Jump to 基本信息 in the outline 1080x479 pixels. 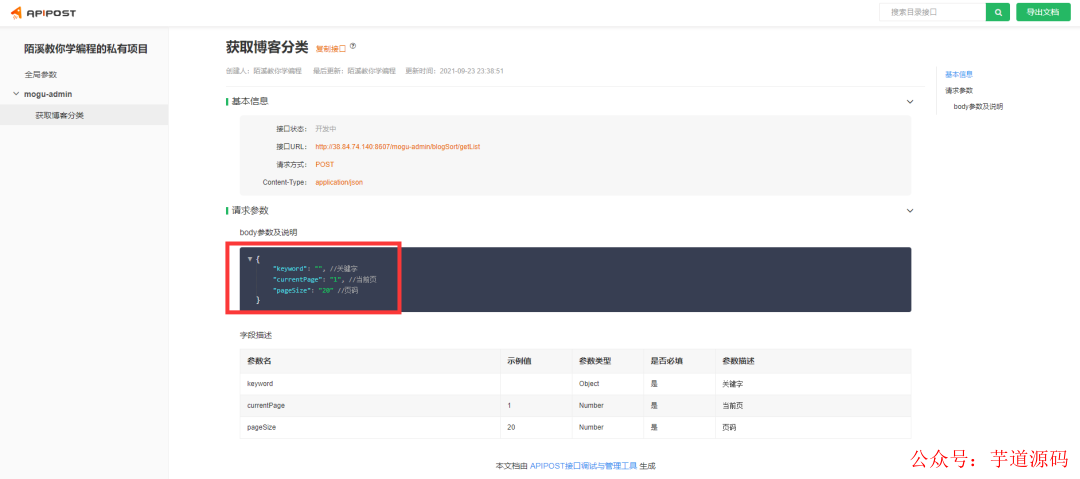958,74
